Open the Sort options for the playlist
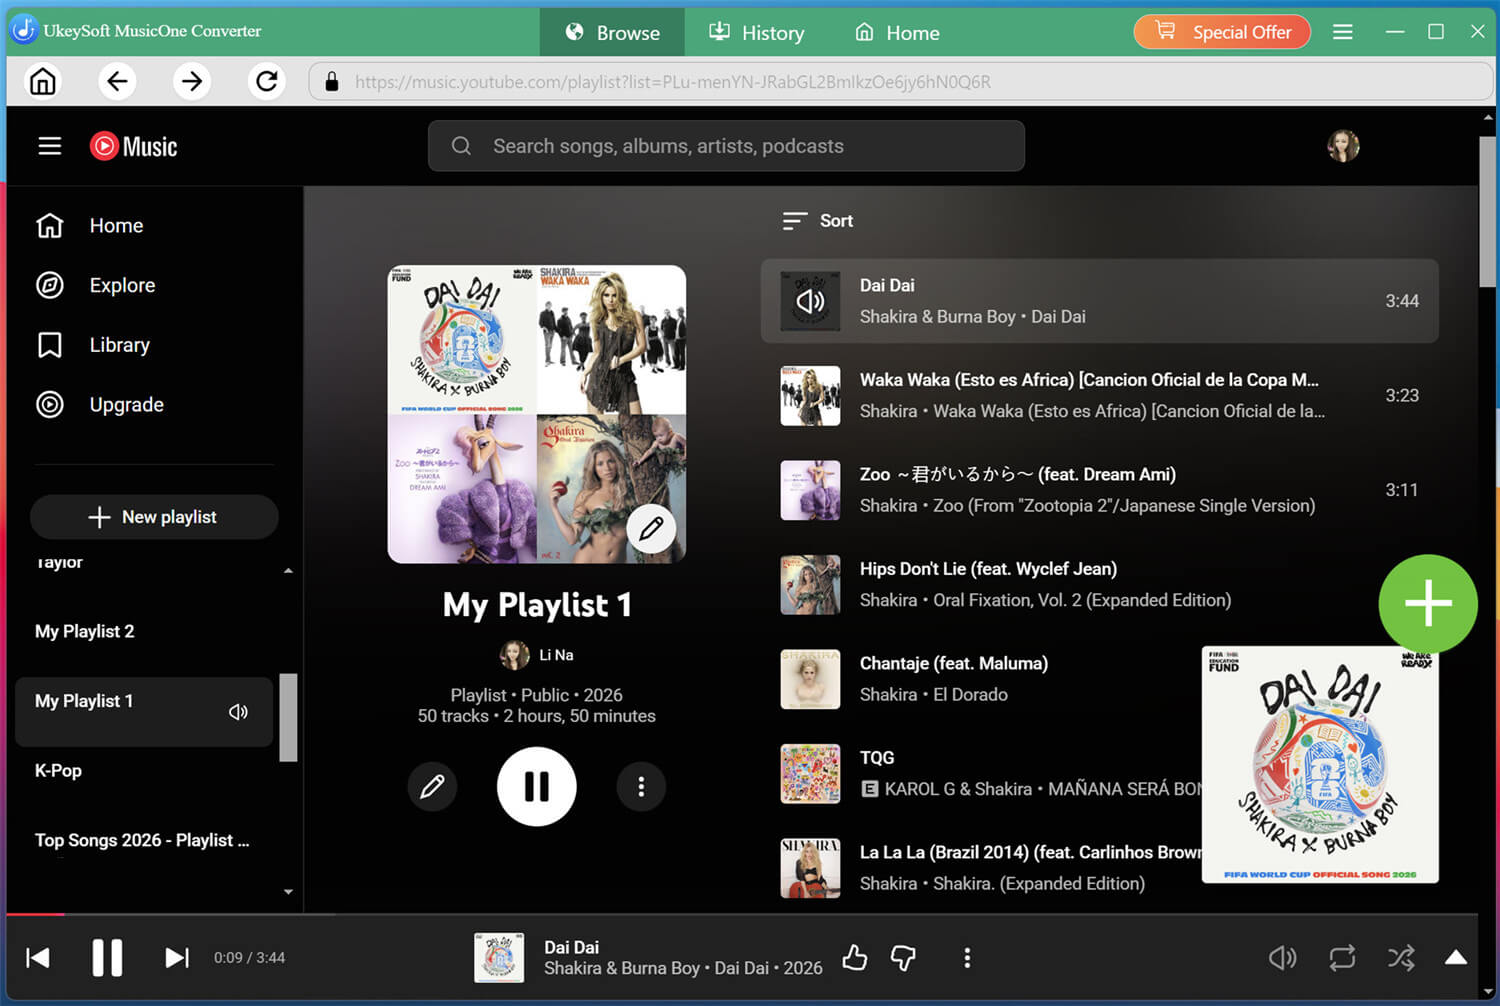The image size is (1500, 1006). [818, 221]
